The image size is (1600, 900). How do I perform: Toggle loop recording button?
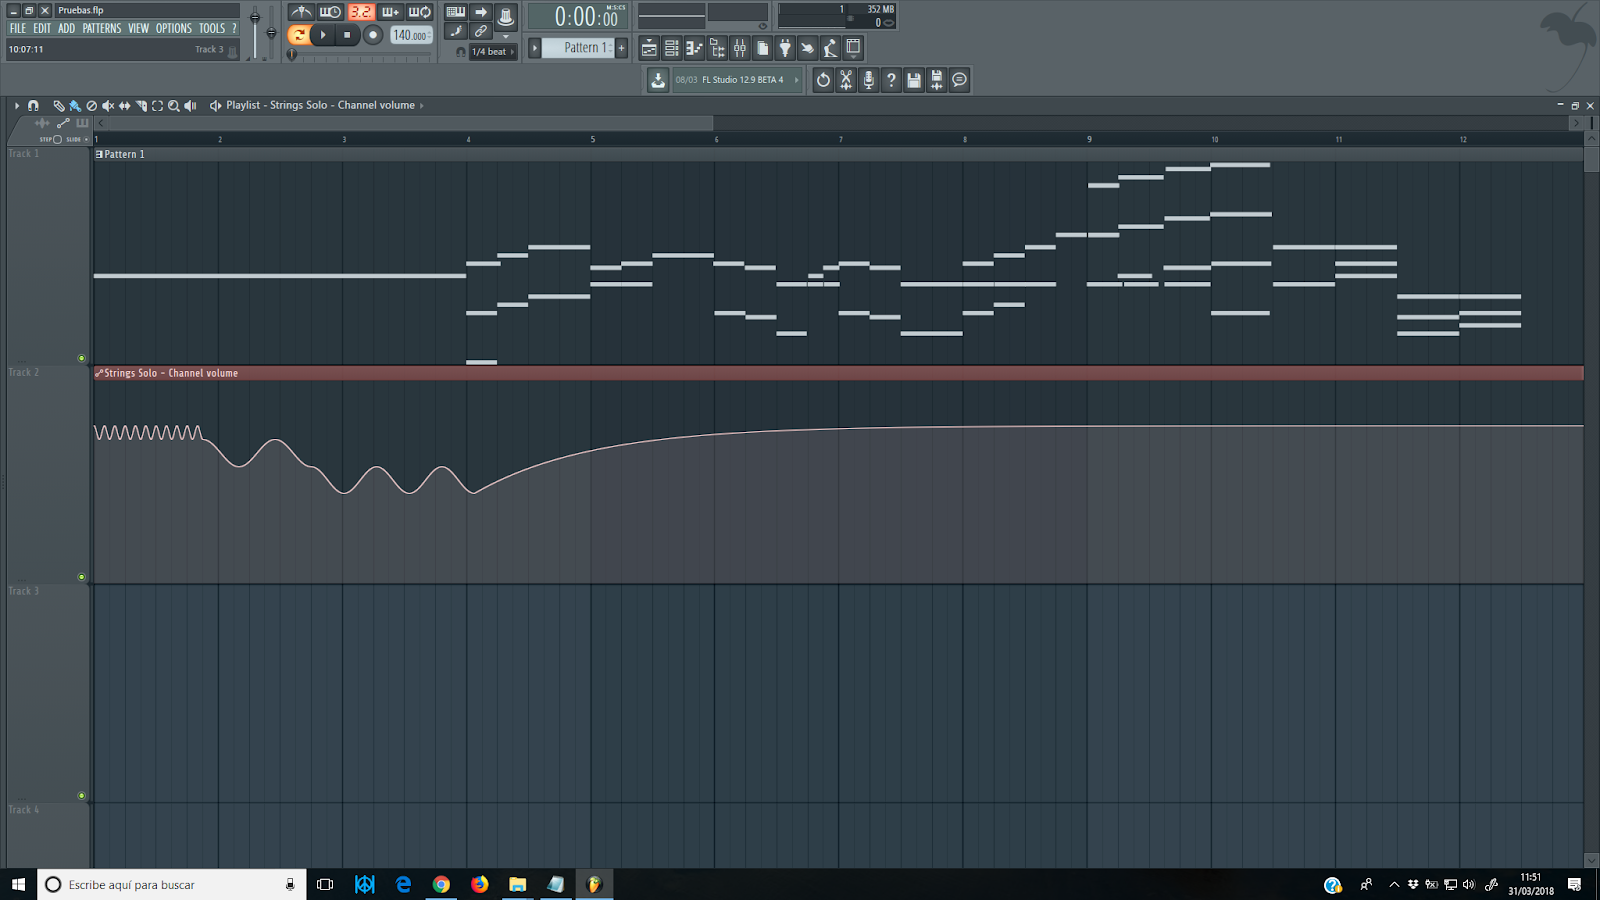tap(420, 12)
